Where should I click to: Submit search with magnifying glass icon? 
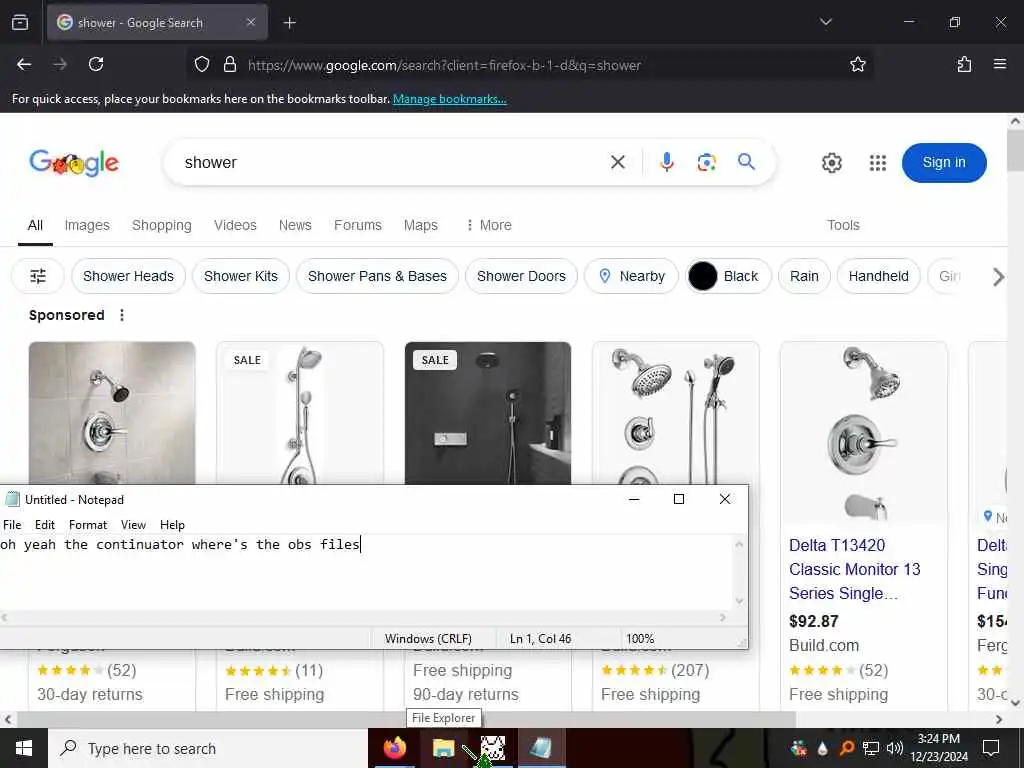(746, 161)
